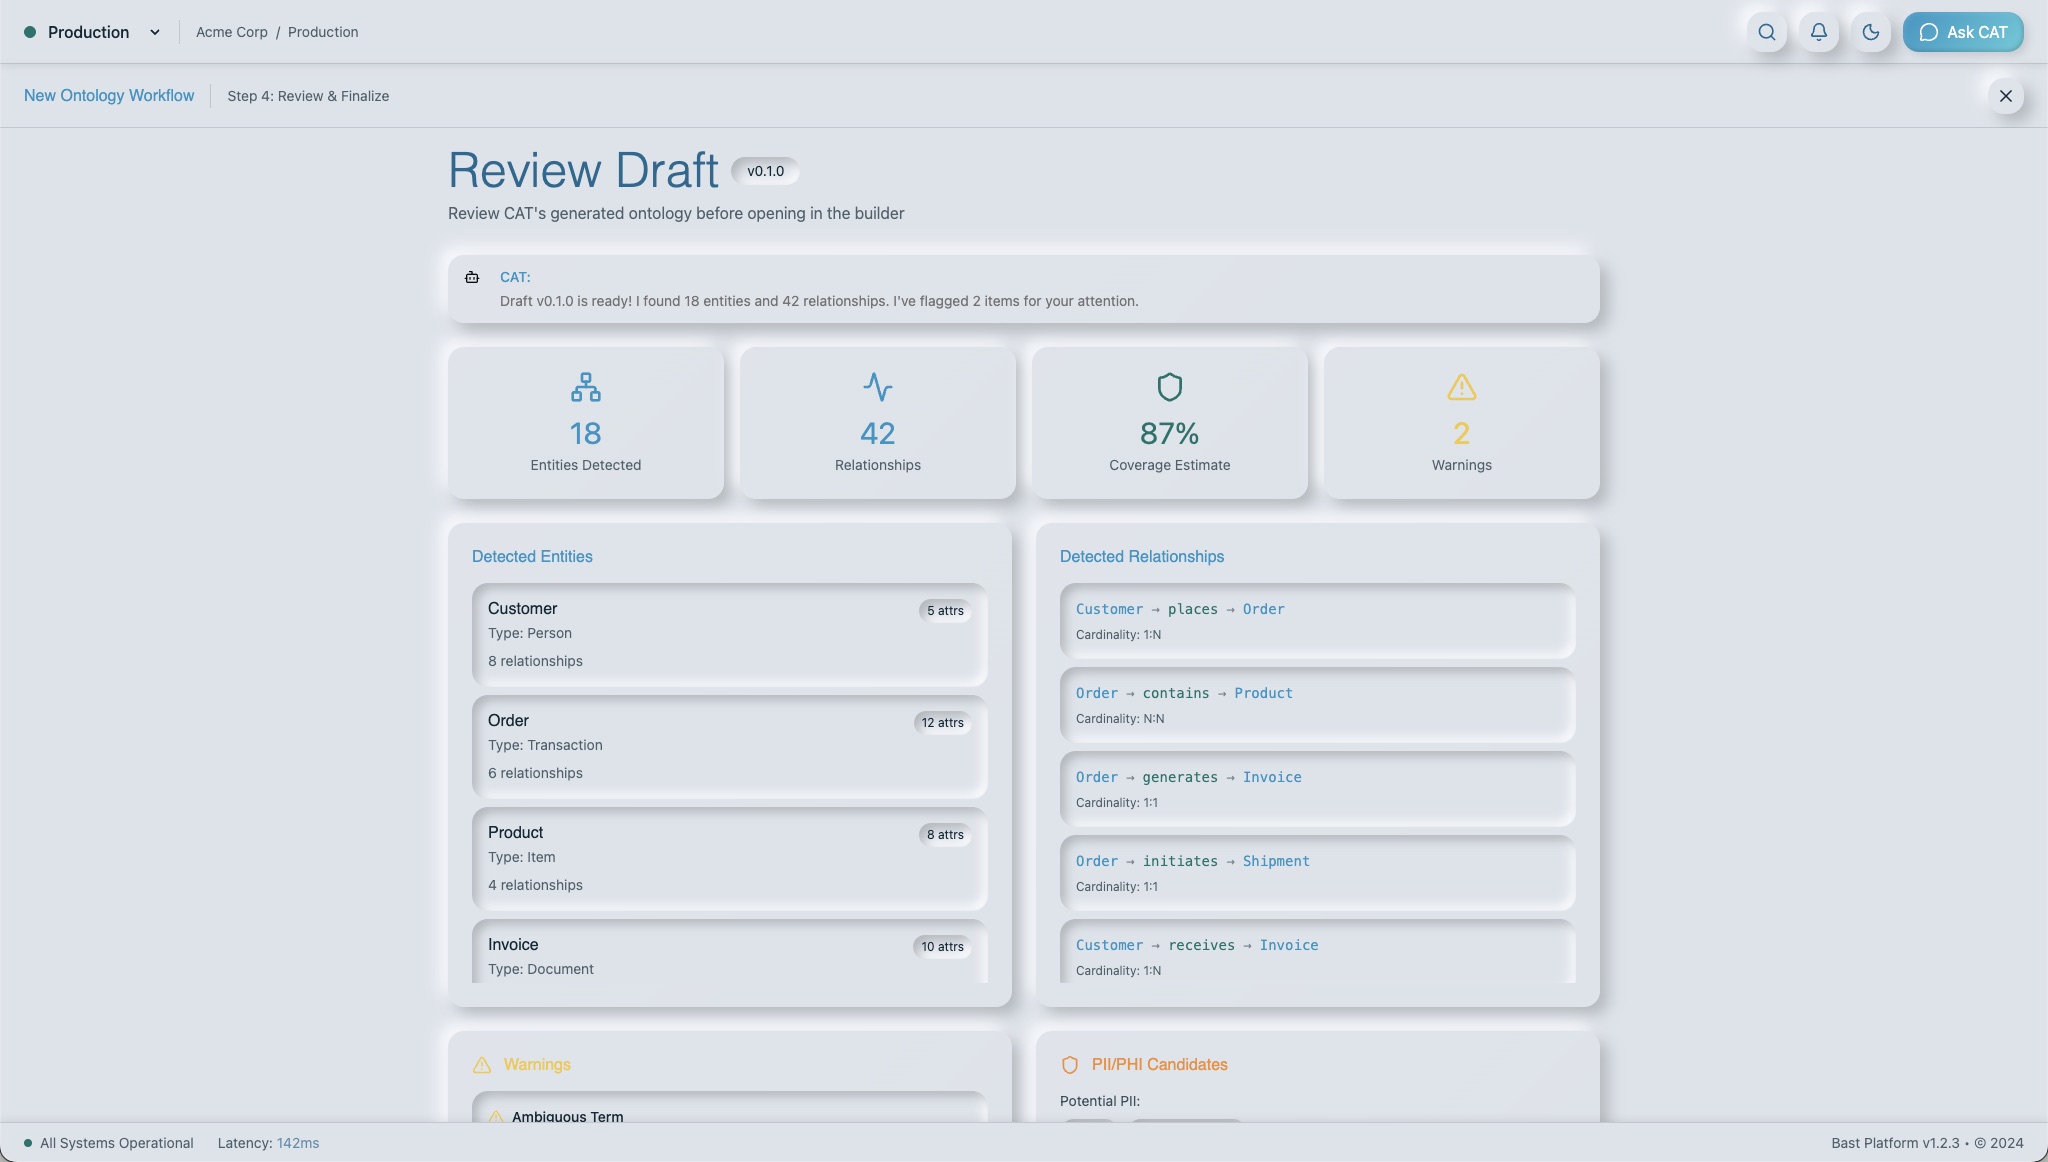This screenshot has height=1162, width=2048.
Task: Expand the Production environment dropdown chevron
Action: (155, 32)
